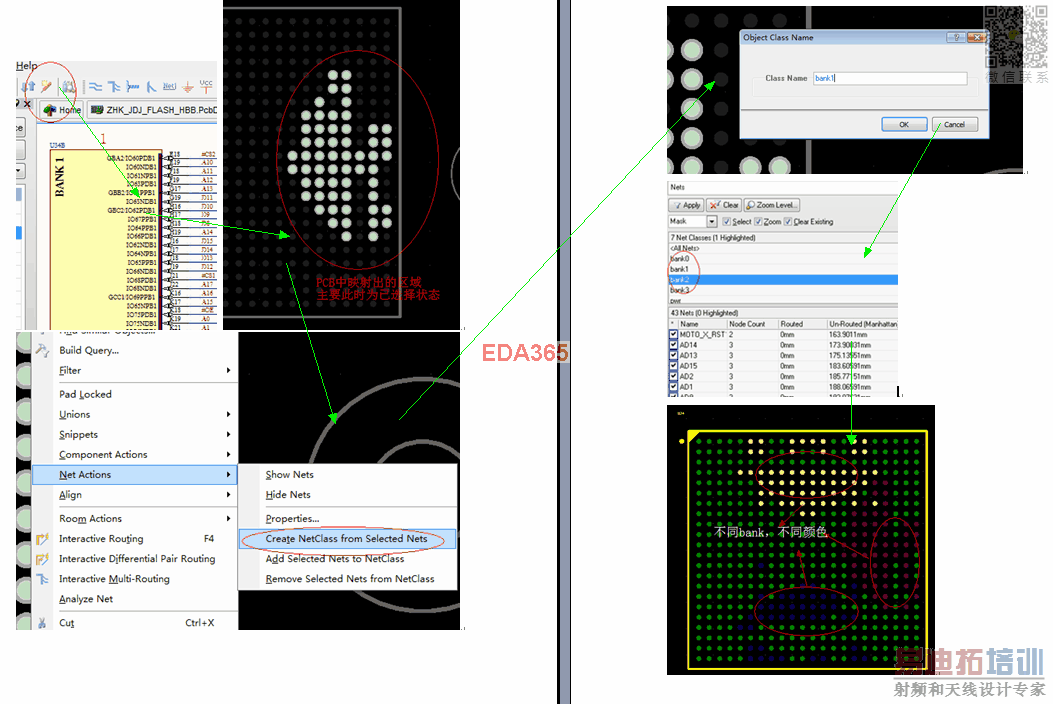The height and width of the screenshot is (704, 1053).
Task: Uncheck the AD13 net checkbox
Action: coord(674,355)
